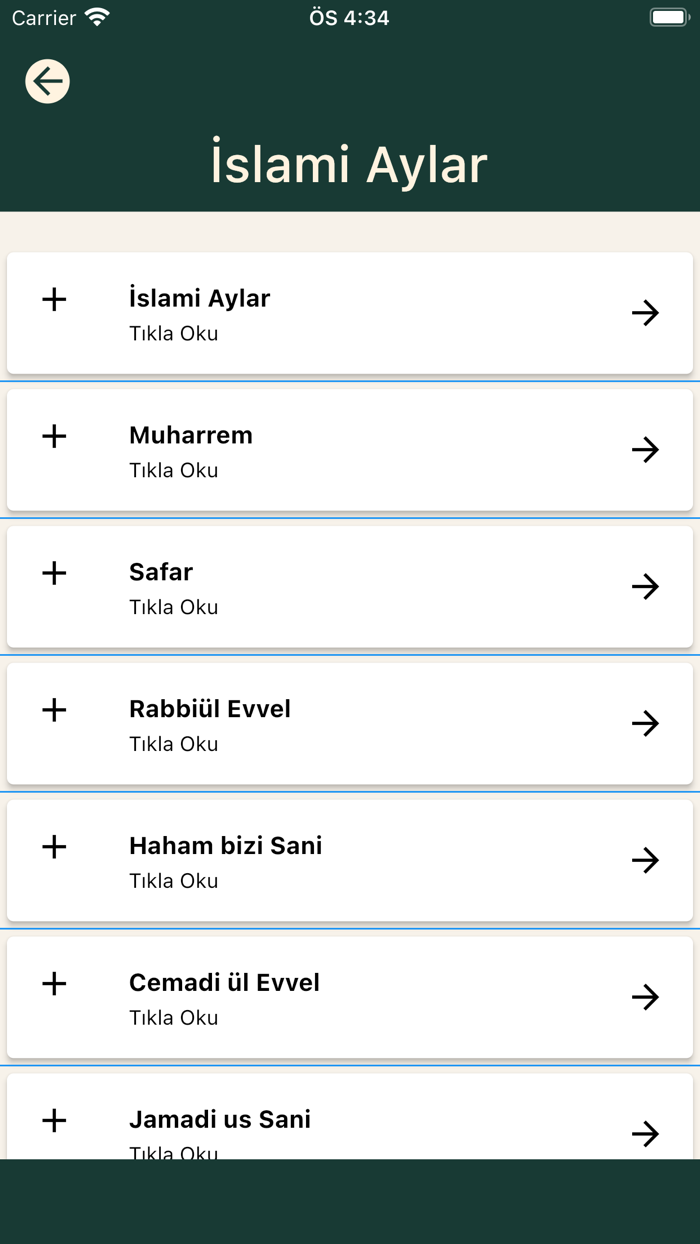Click Tıkla Oku under Muharrem
The height and width of the screenshot is (1244, 700).
(x=173, y=470)
